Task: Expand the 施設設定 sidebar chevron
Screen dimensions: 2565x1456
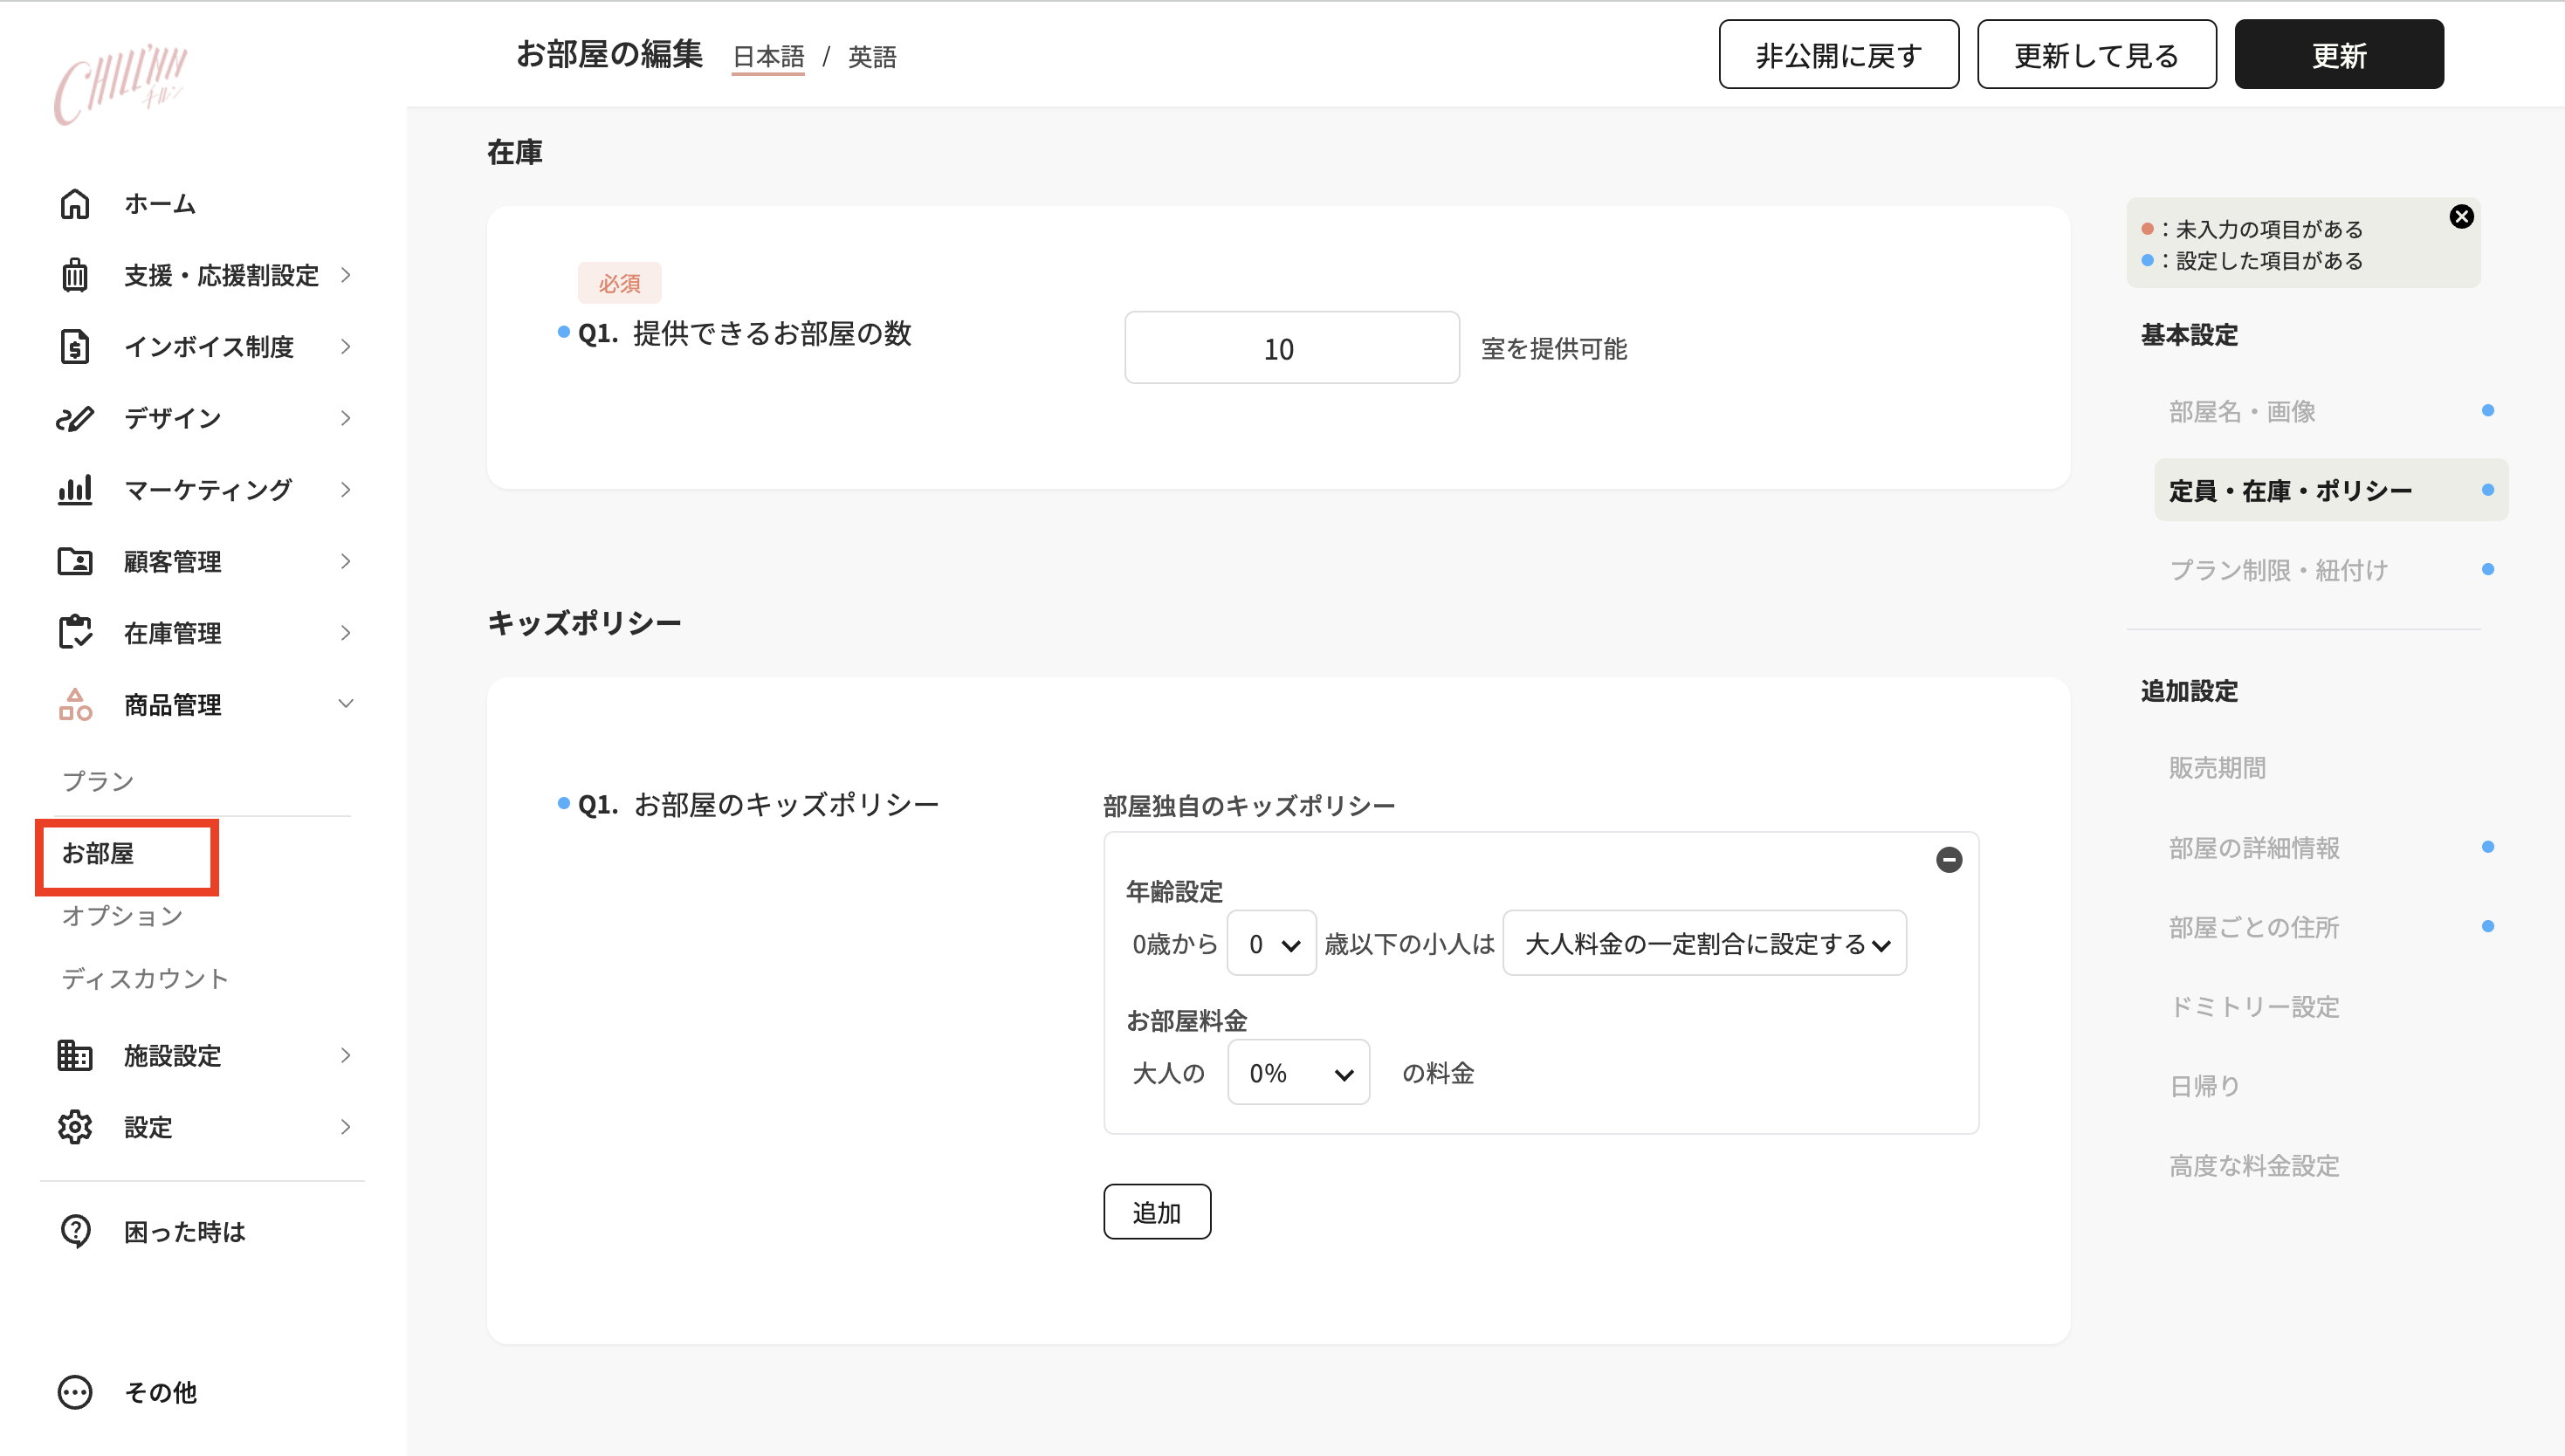Action: [x=345, y=1055]
